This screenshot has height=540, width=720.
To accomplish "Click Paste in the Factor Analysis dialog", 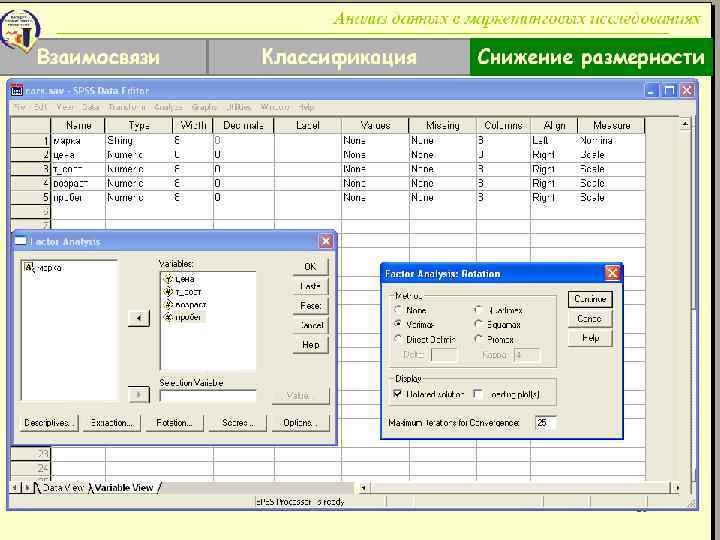I will click(x=310, y=286).
